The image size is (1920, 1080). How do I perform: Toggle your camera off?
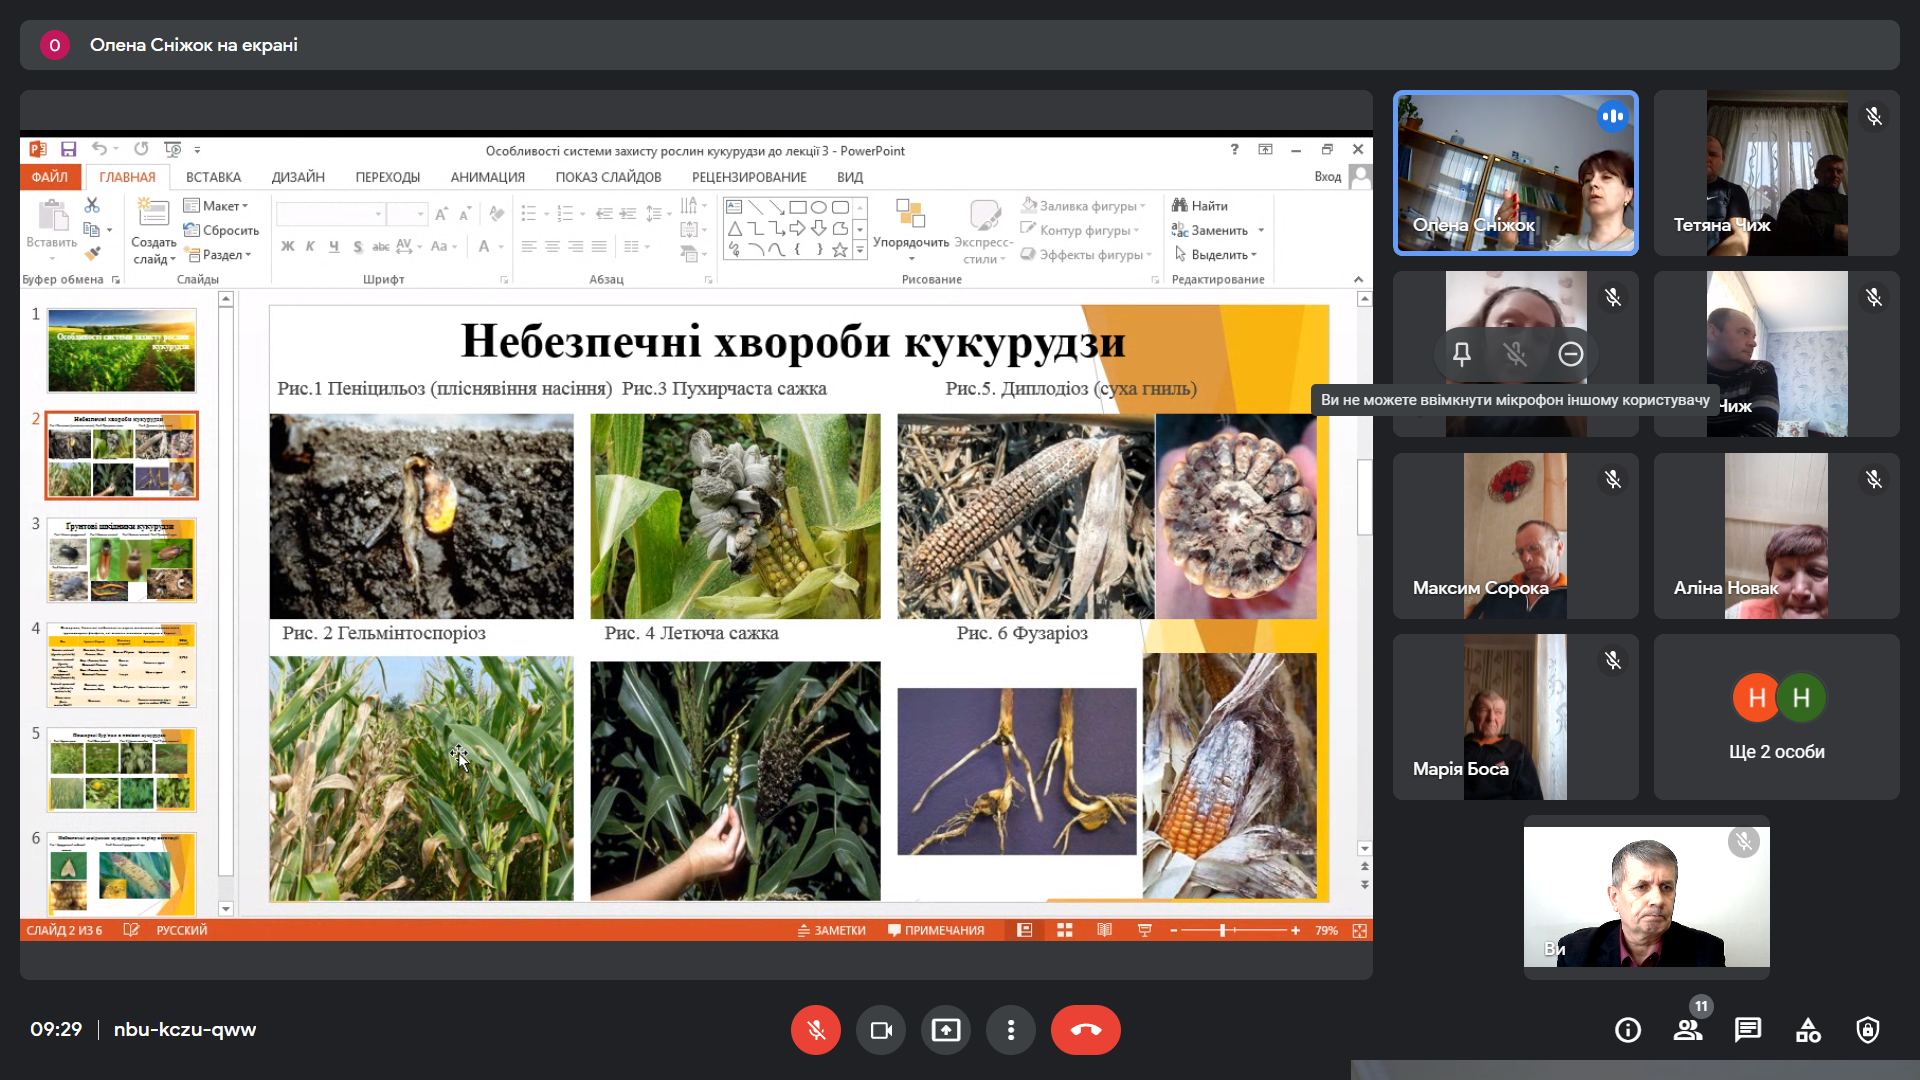click(880, 1030)
